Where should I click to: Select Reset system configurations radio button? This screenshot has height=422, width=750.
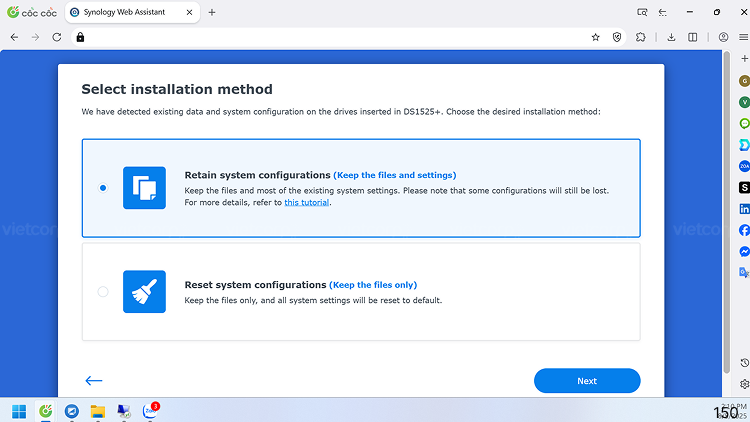(x=103, y=292)
